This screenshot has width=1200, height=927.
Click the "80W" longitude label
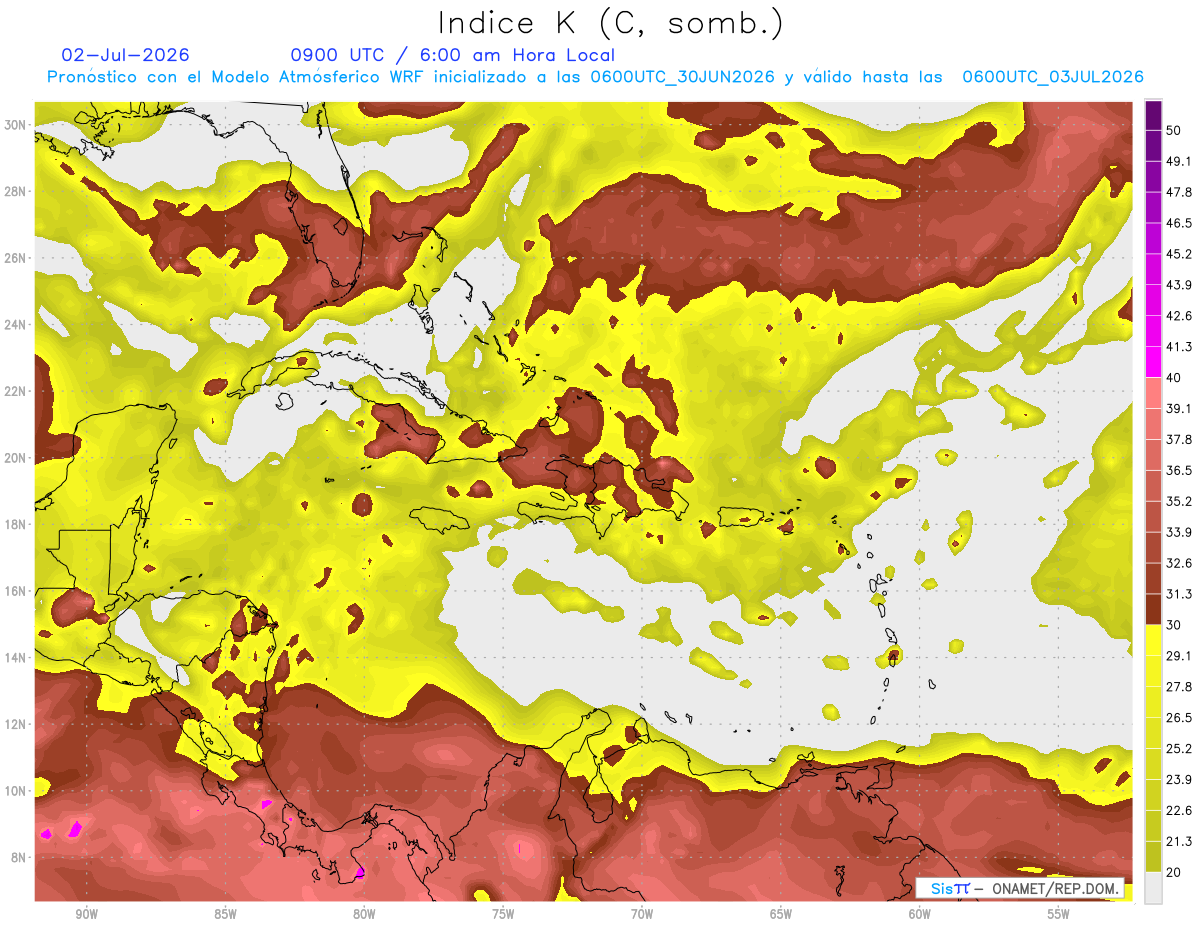tap(364, 915)
